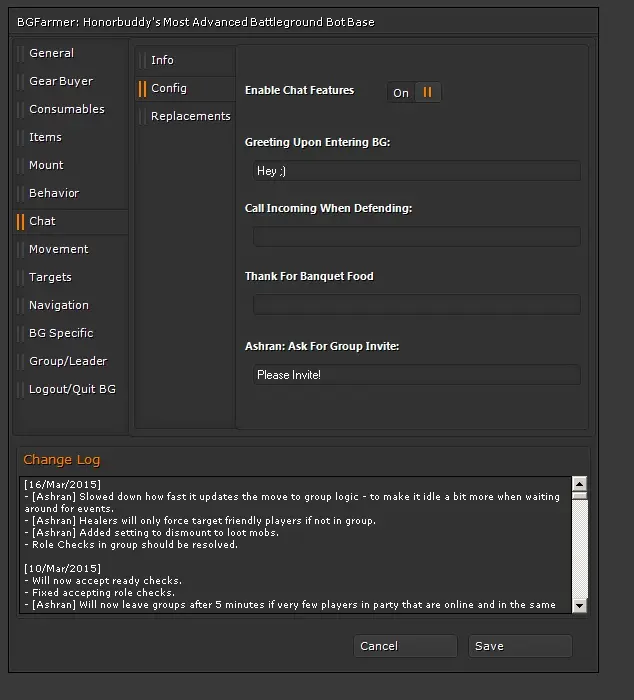
Task: Open the Replacements sub-tab
Action: [x=185, y=116]
